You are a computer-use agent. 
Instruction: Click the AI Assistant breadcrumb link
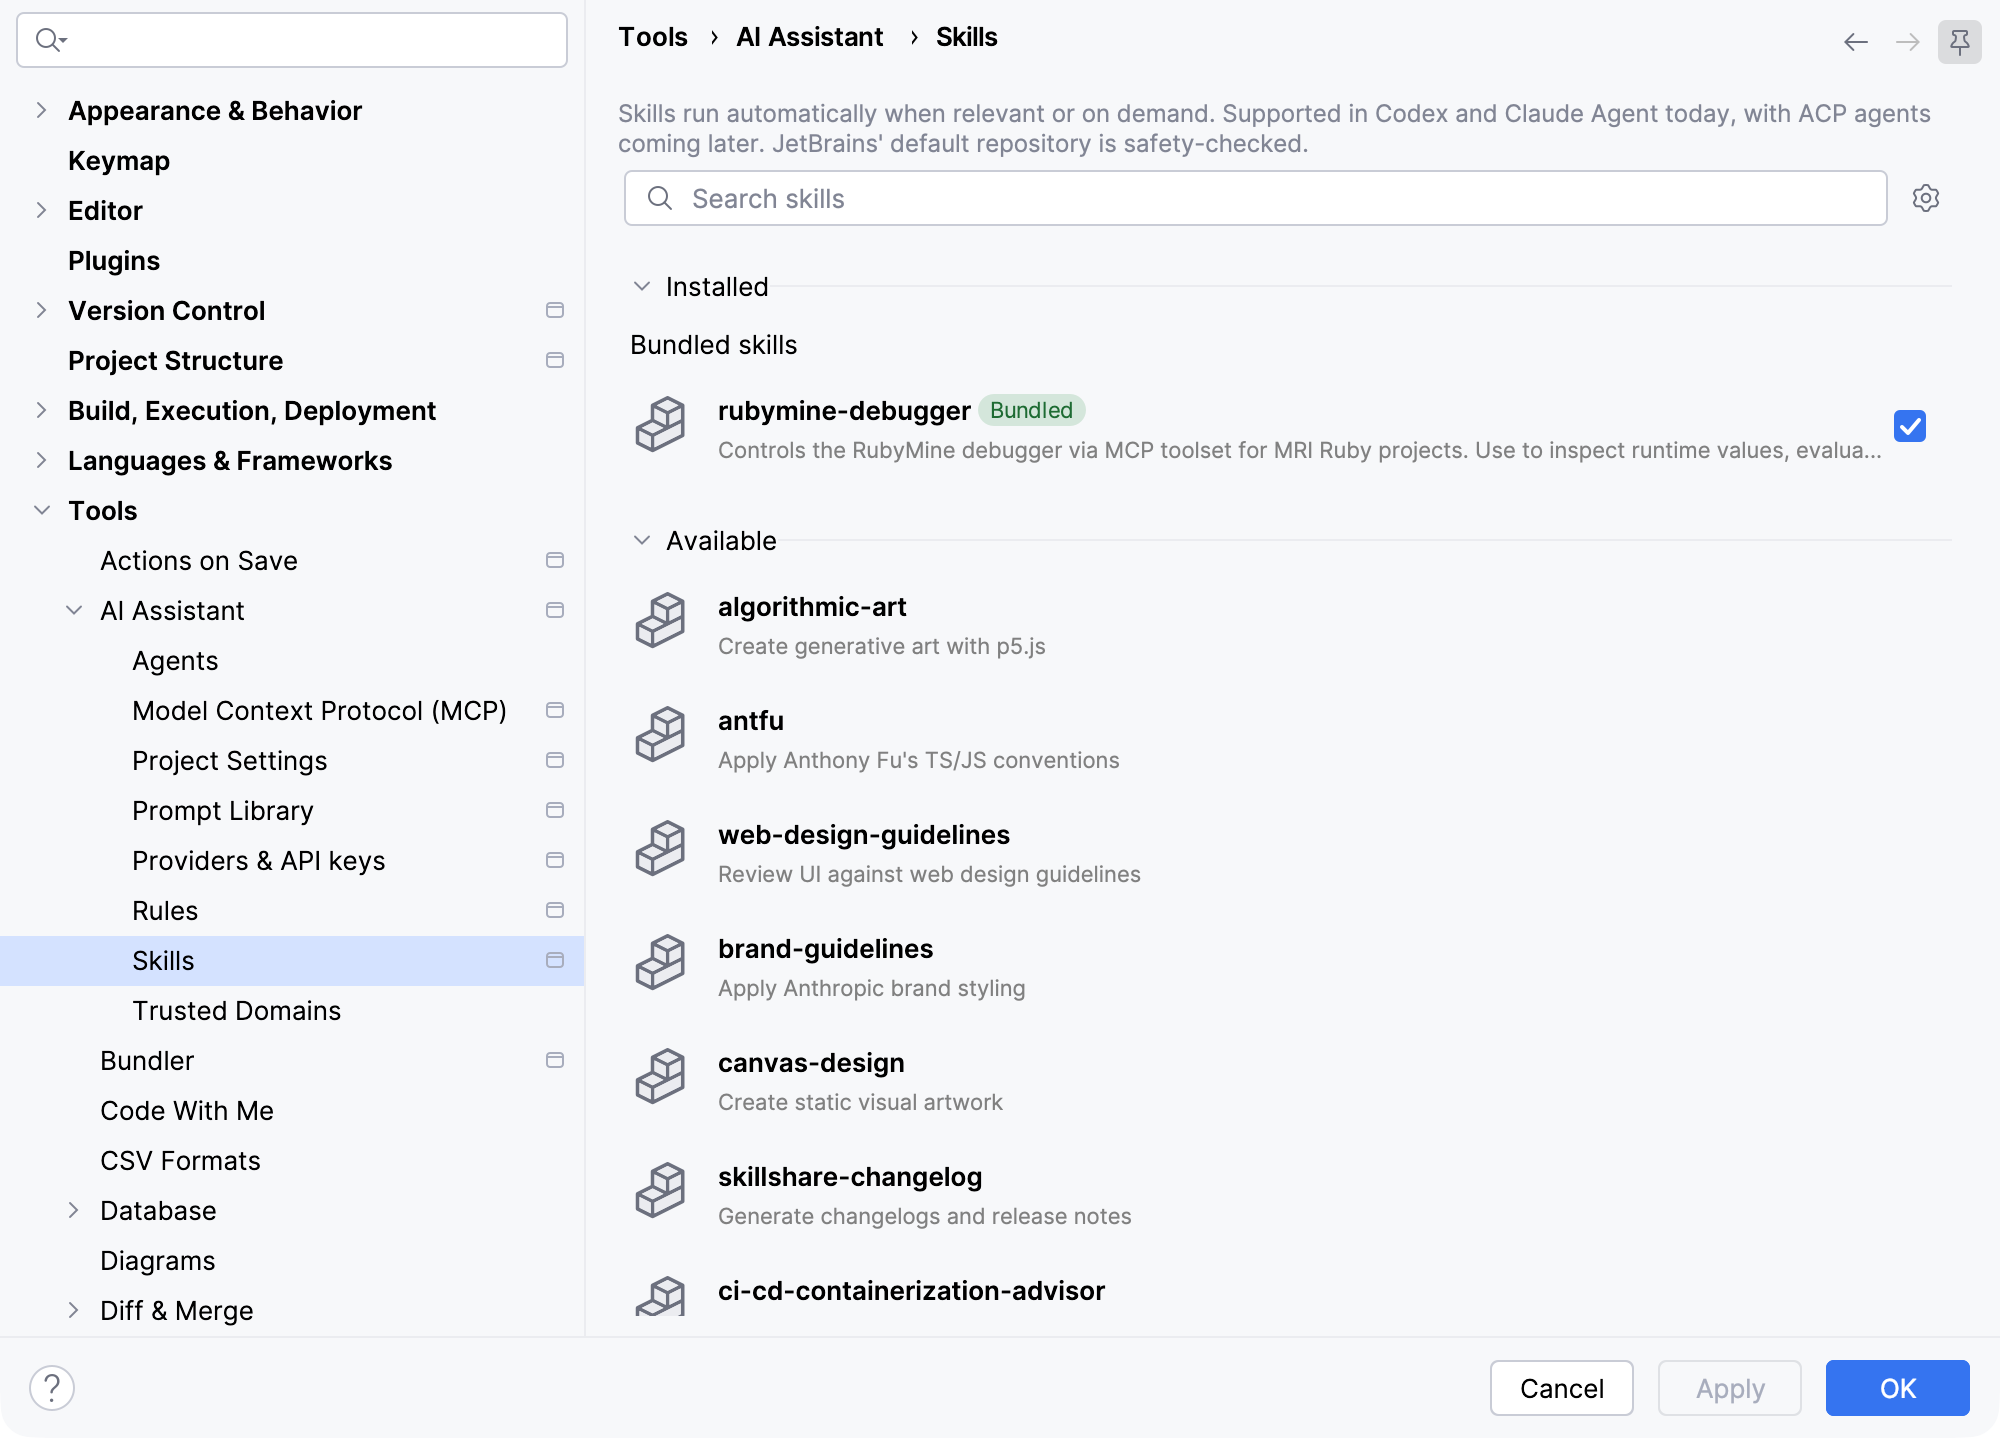[810, 37]
